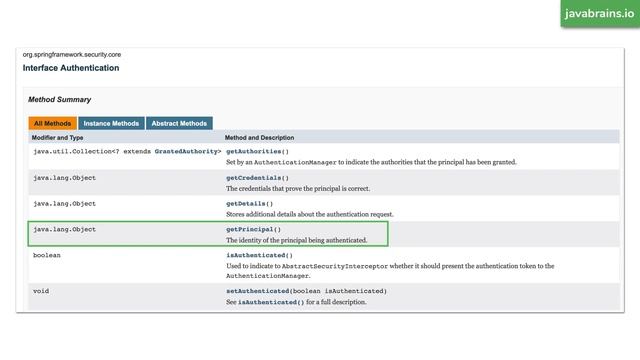Click the 'void' return type cell
The height and width of the screenshot is (360, 640).
click(41, 291)
